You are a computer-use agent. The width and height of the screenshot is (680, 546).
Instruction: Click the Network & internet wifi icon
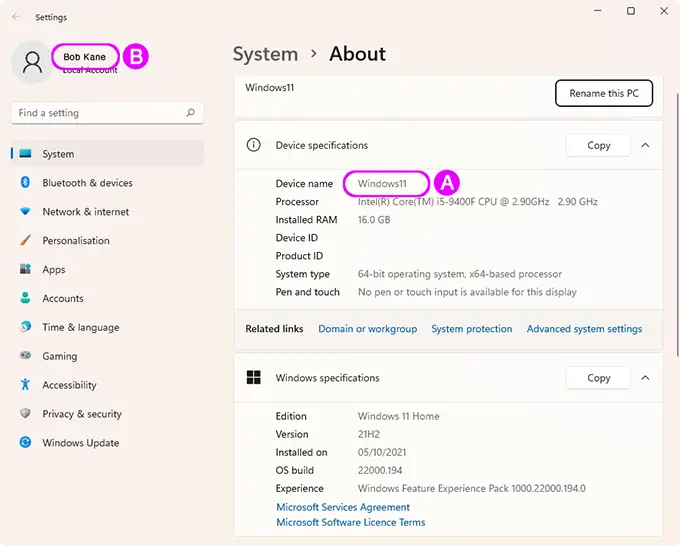[26, 211]
